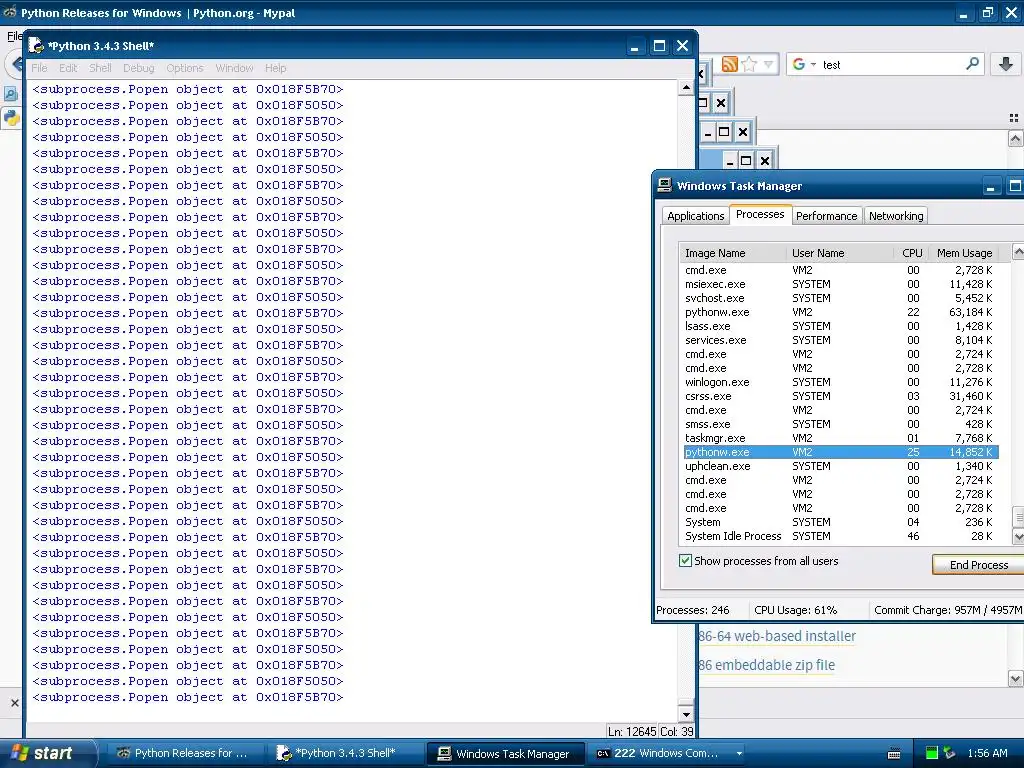Click browser page scrollbar down arrow
Viewport: 1024px width, 768px height.
point(1015,679)
